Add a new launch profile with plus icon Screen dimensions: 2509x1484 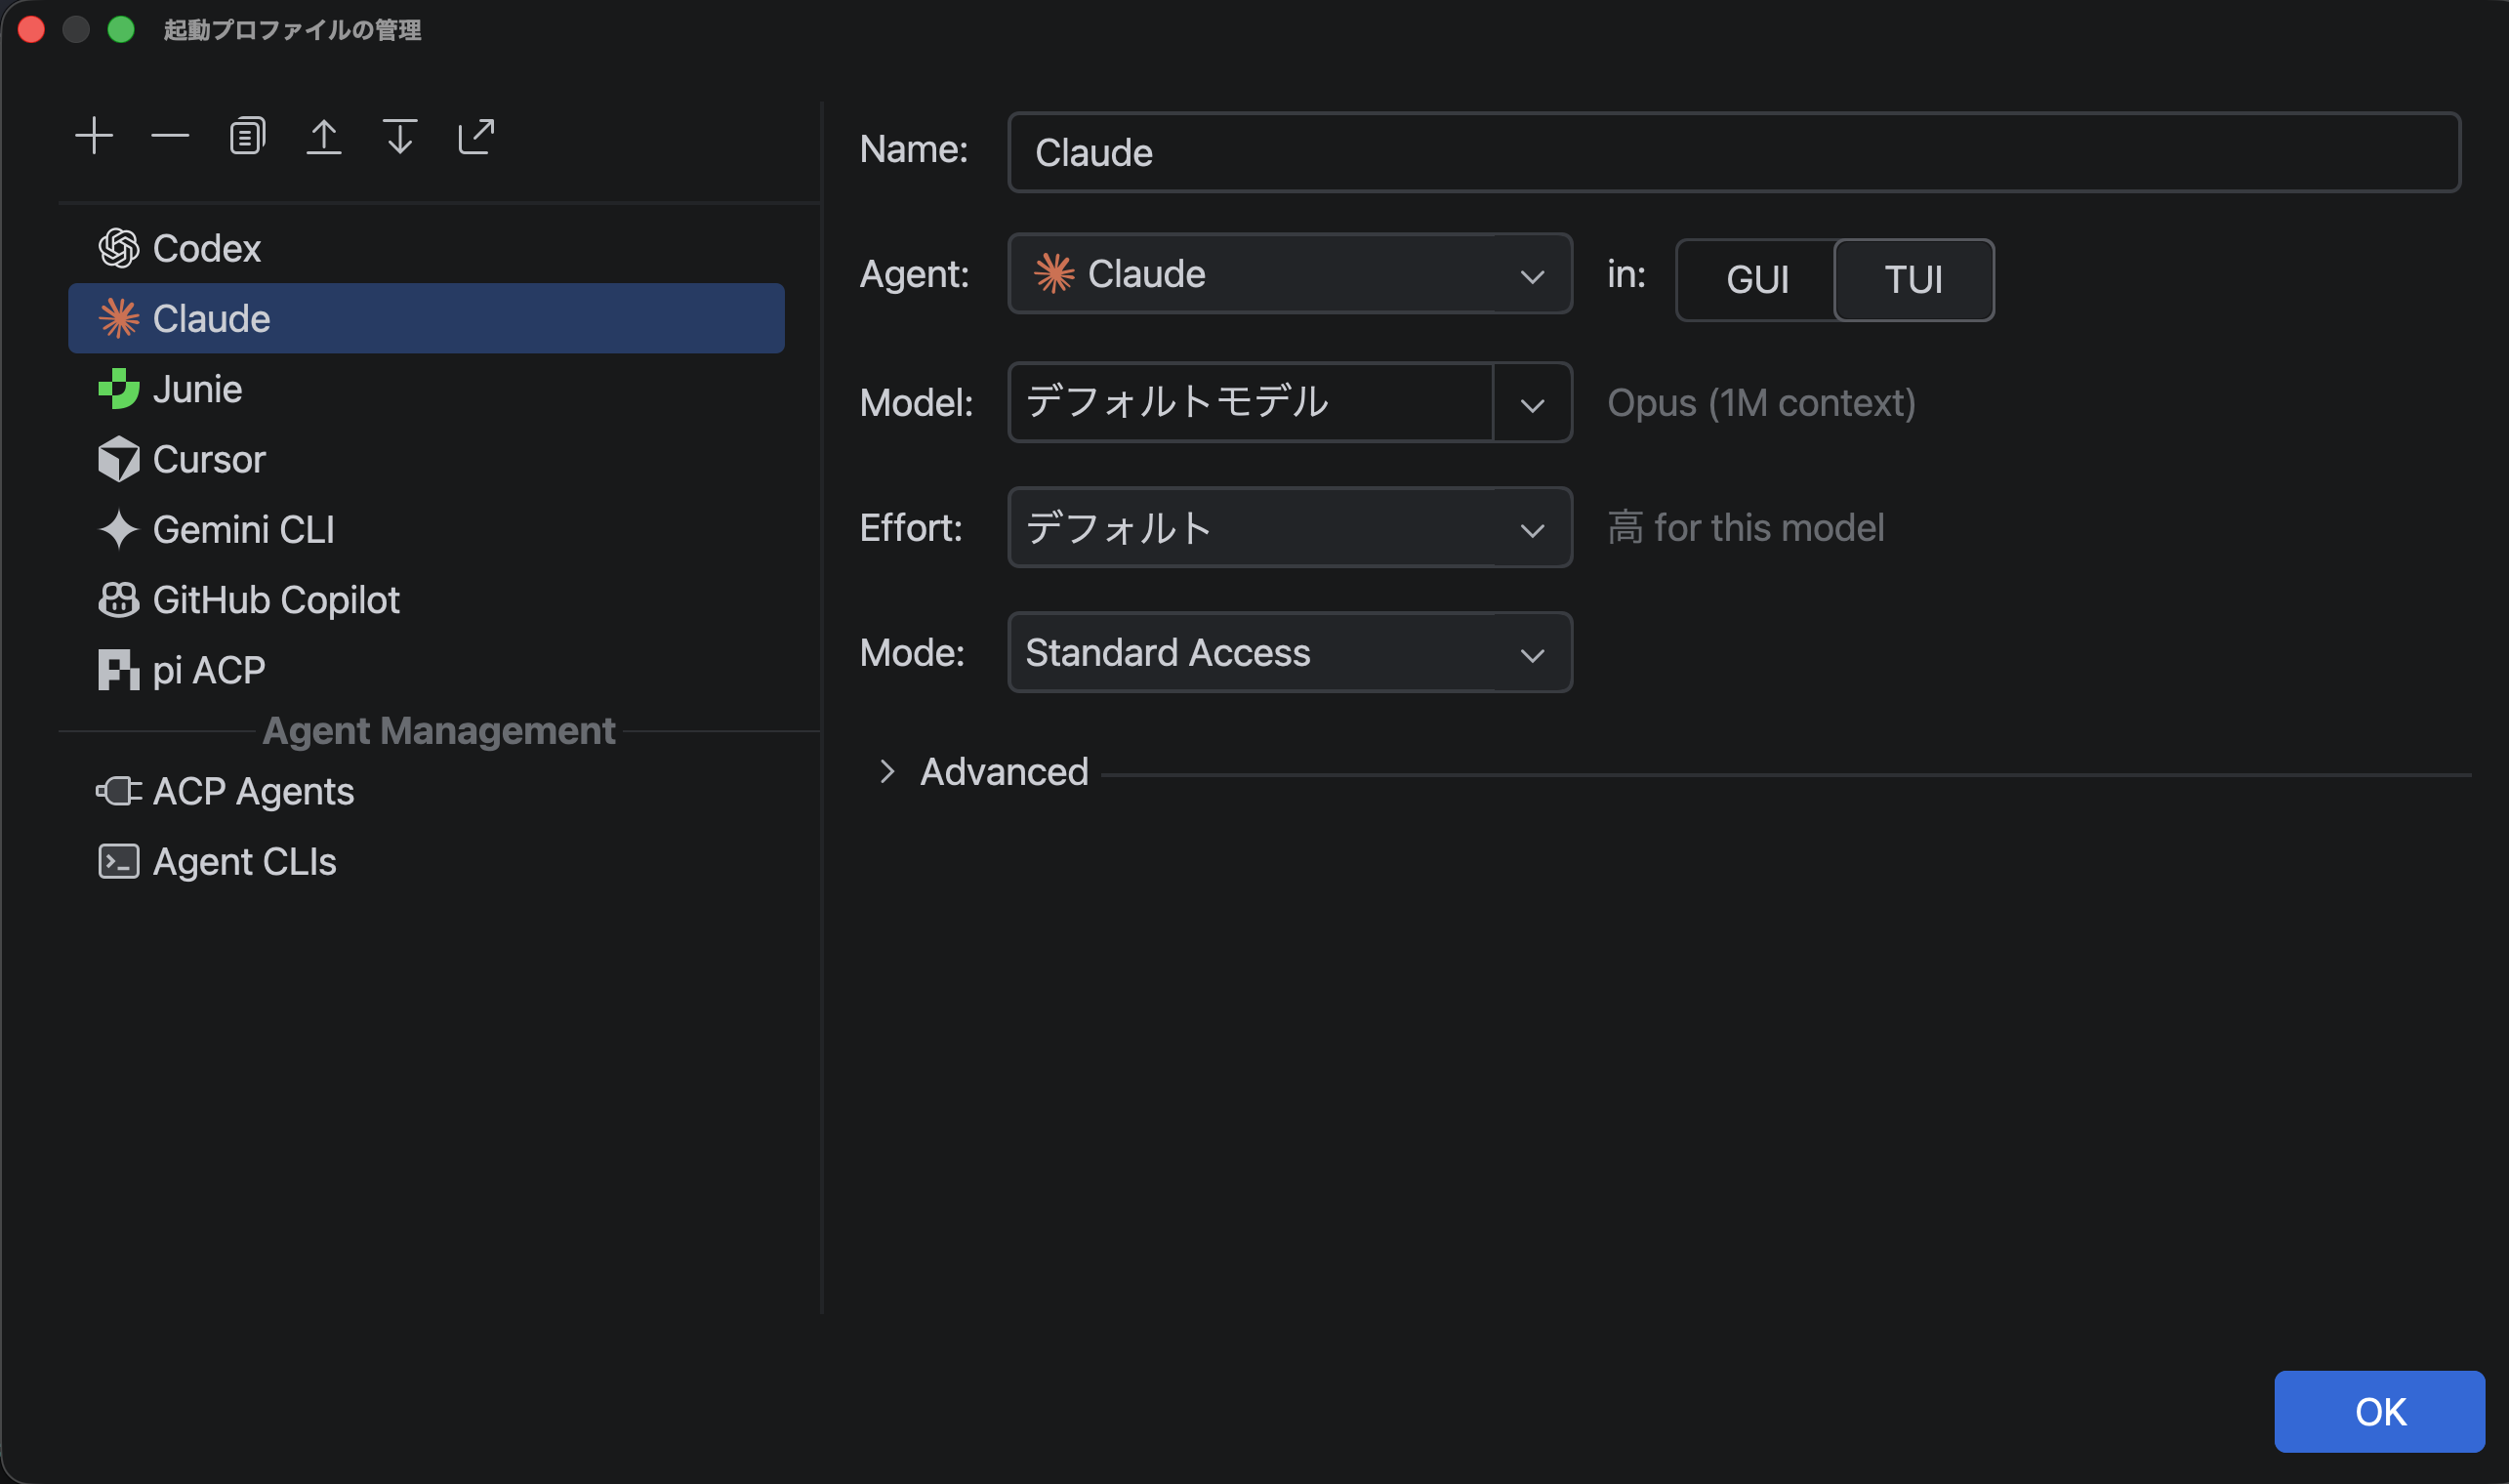[94, 136]
